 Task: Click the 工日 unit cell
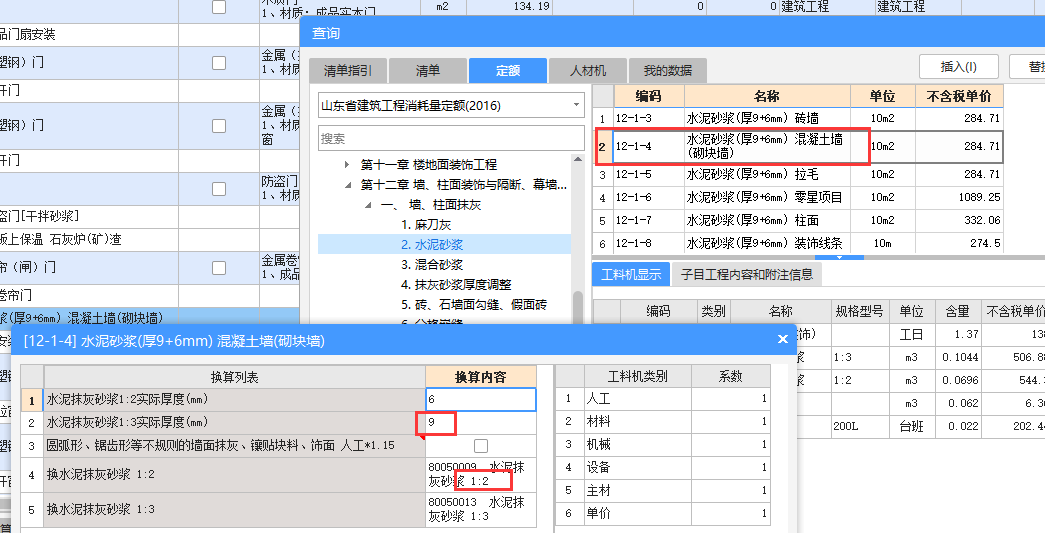[912, 334]
